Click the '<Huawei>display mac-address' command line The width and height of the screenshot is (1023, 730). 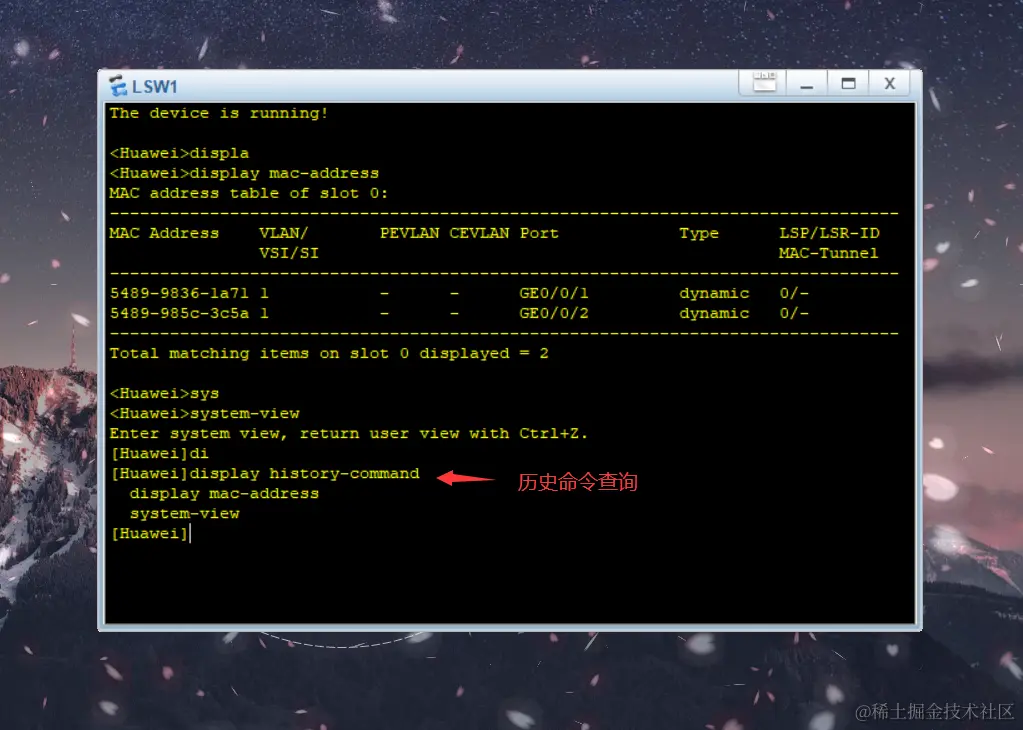click(x=244, y=173)
